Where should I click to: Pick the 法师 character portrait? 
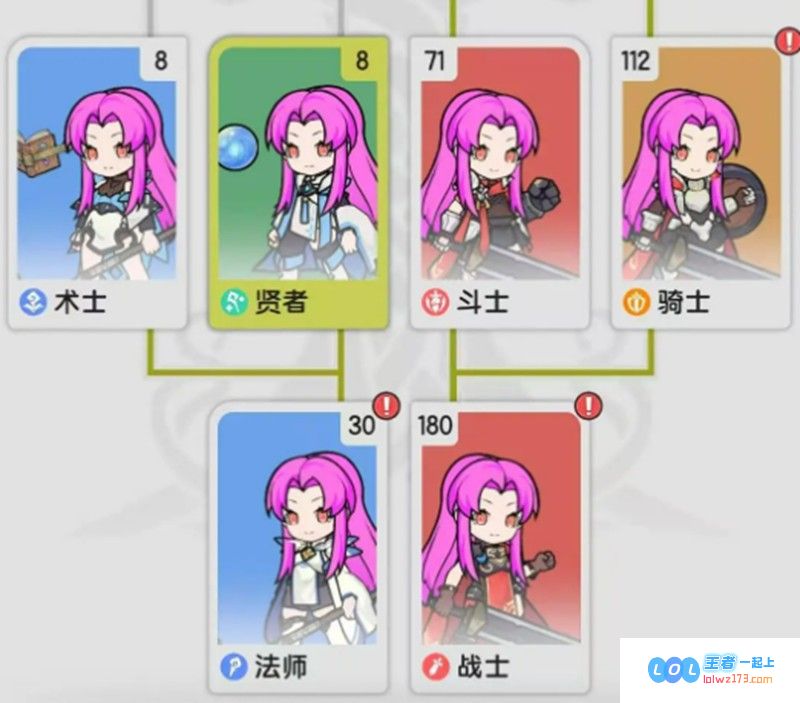[x=298, y=528]
